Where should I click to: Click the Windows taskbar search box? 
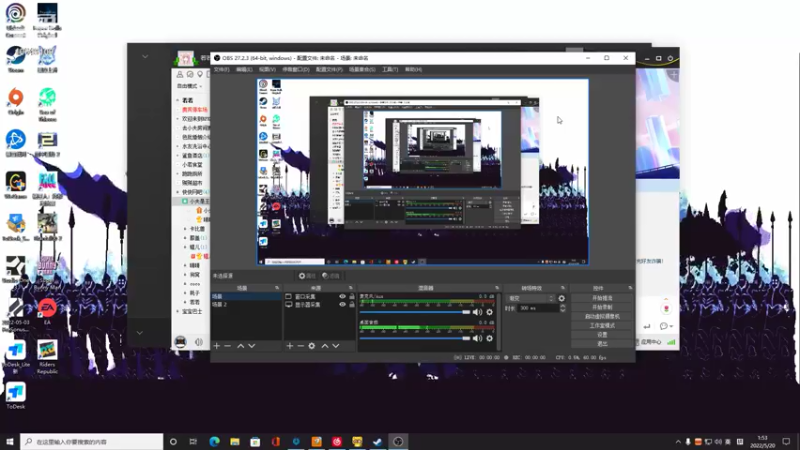[x=92, y=442]
